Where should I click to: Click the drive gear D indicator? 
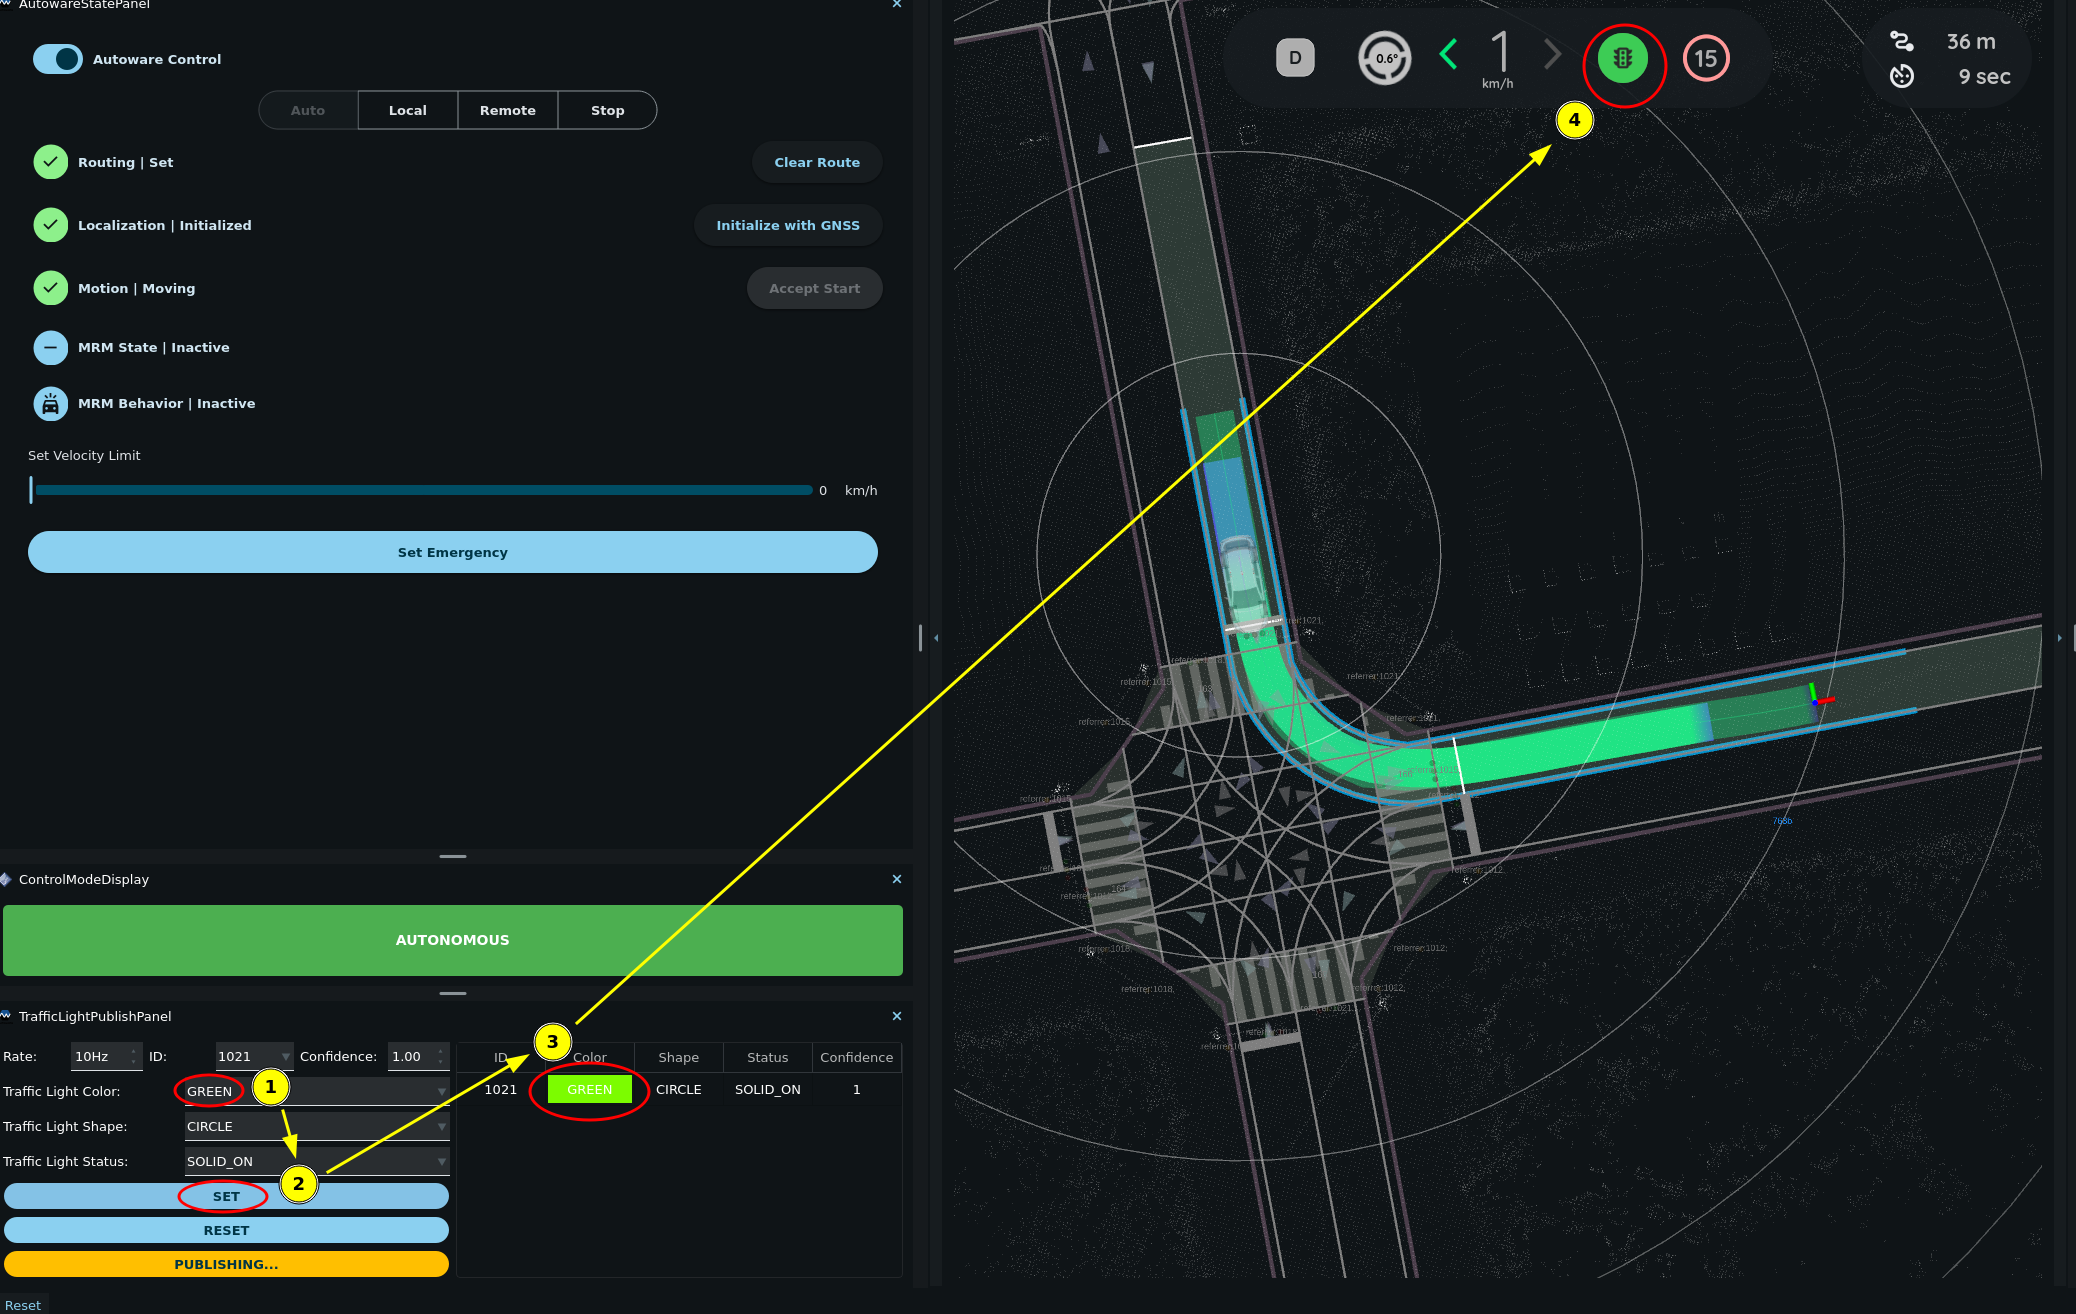pyautogui.click(x=1295, y=58)
